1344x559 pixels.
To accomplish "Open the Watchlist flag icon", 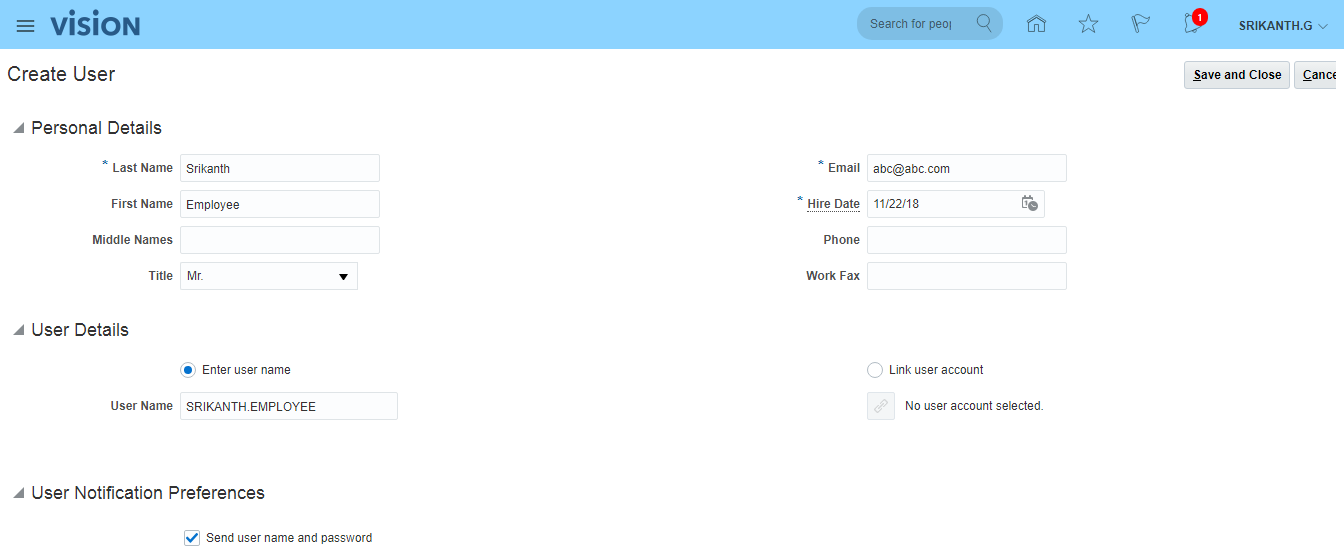I will [x=1140, y=24].
